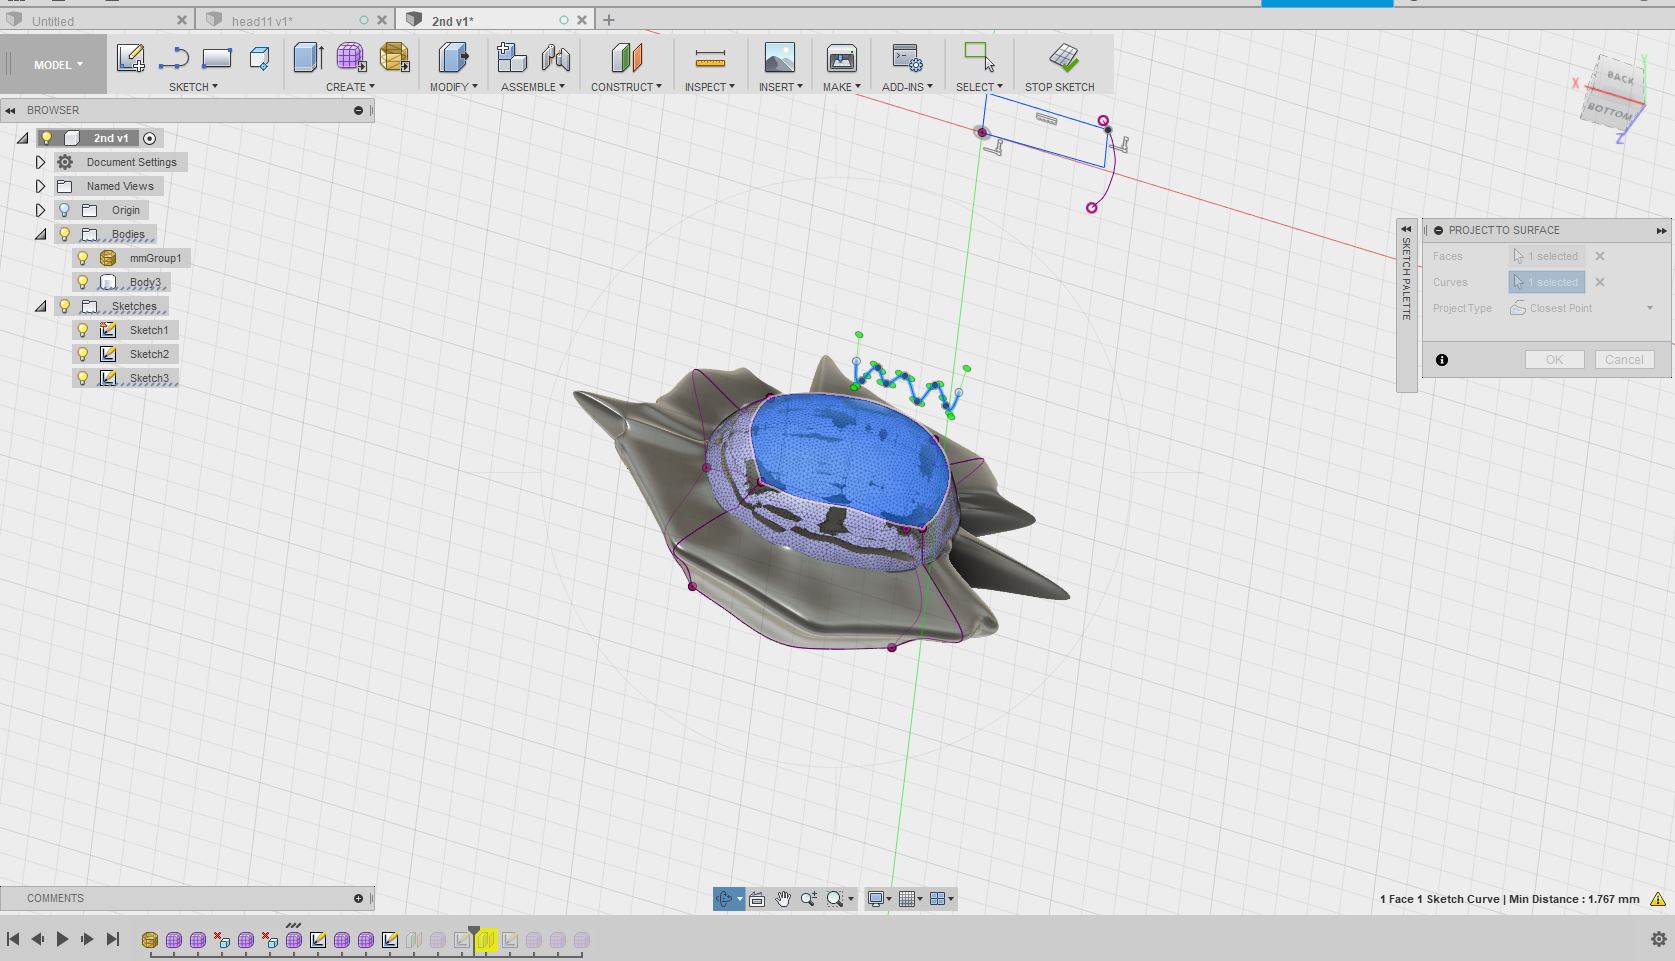
Task: Open the Box primitive tool under Create
Action: 349,87
